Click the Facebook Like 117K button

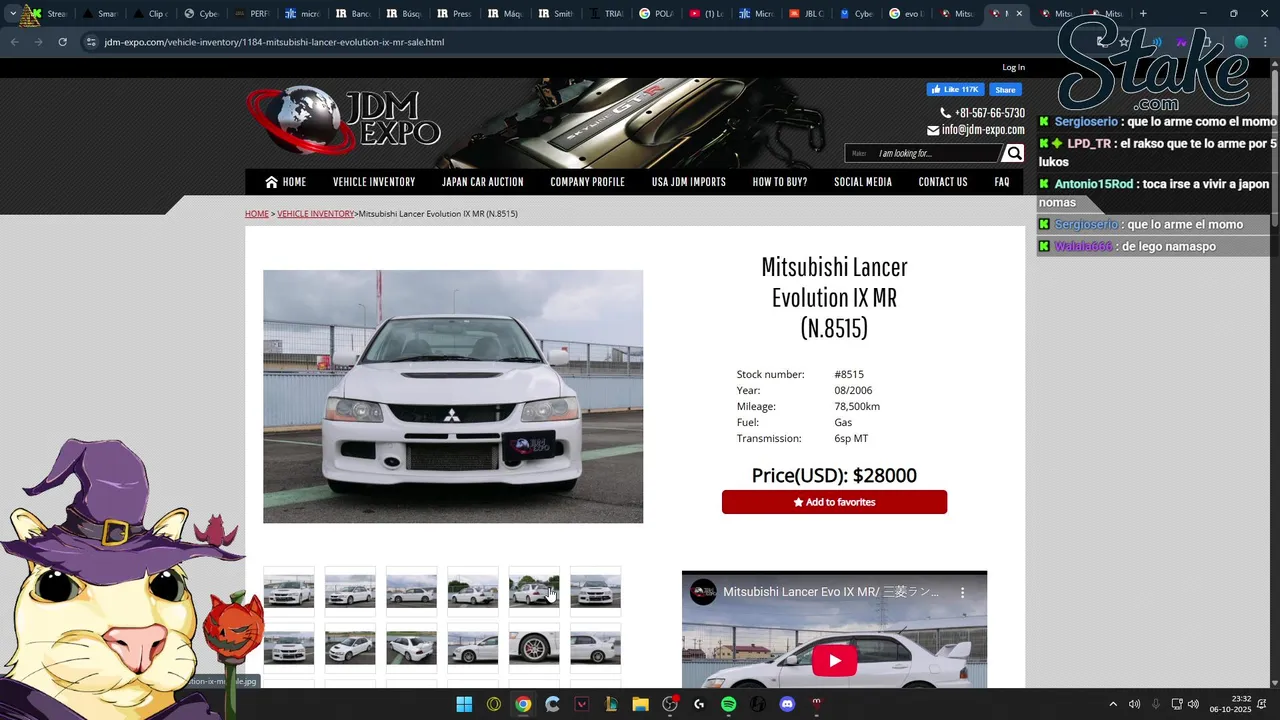956,89
